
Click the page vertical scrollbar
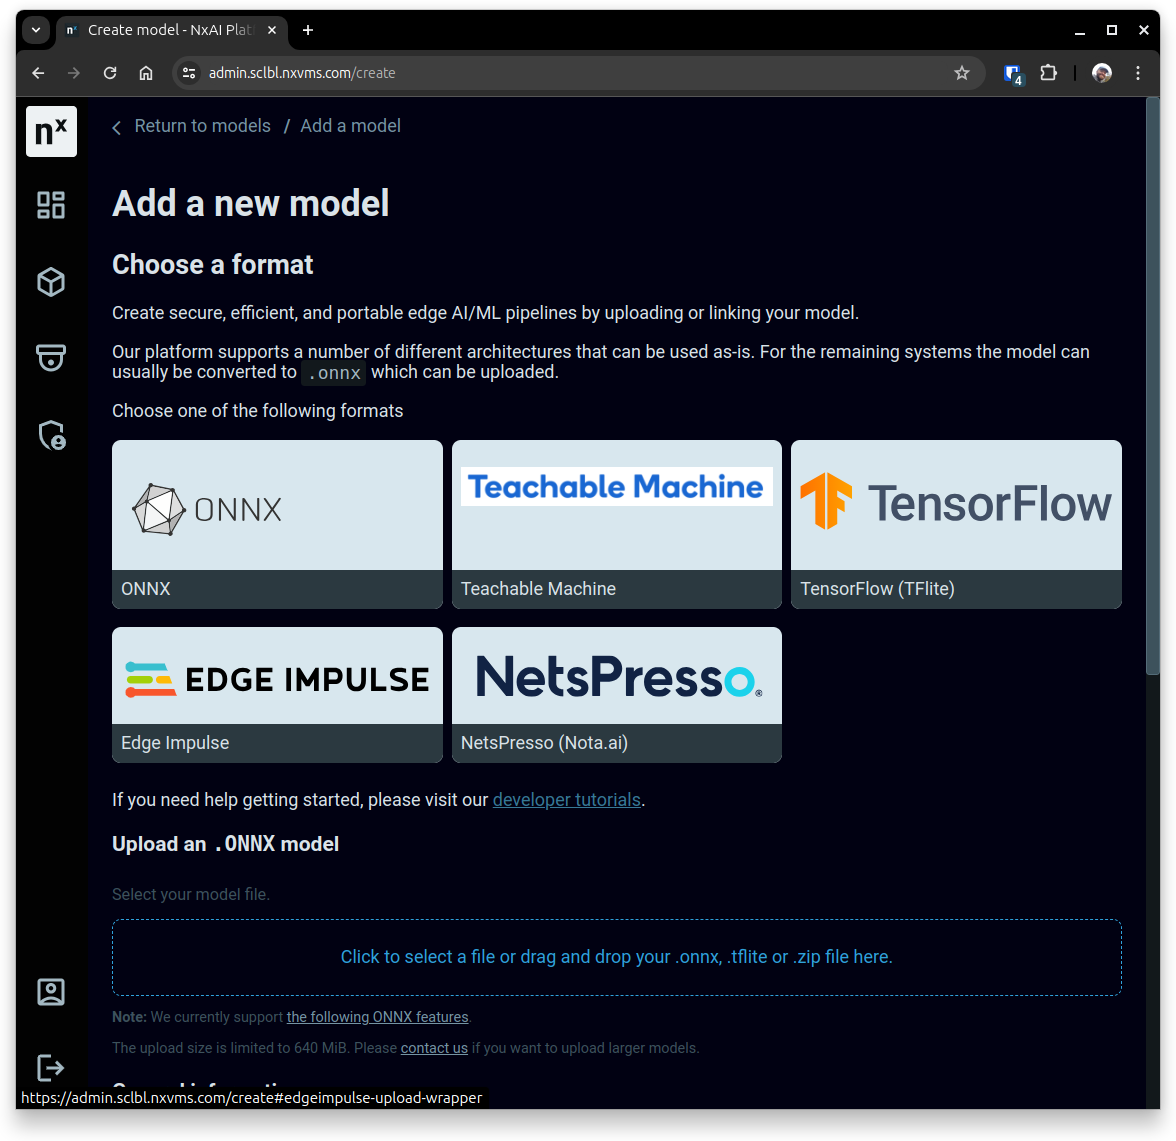click(x=1153, y=386)
